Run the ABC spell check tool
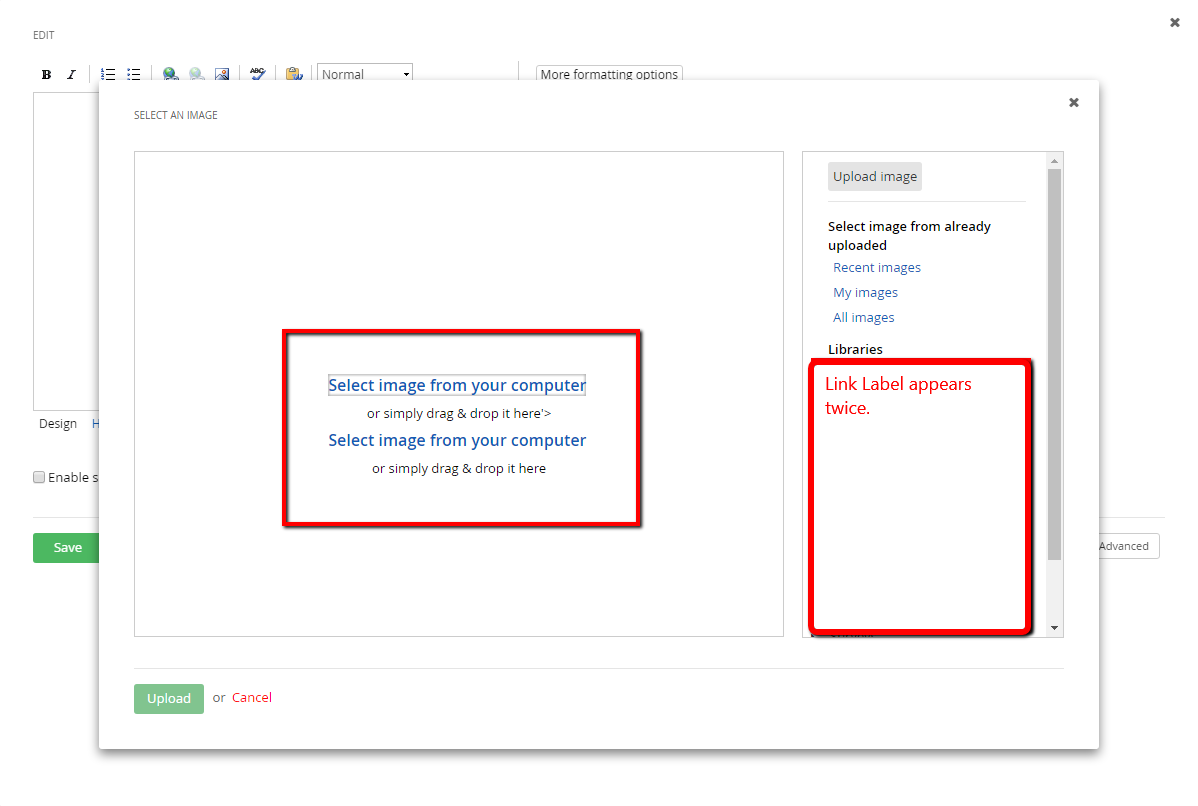The image size is (1198, 806). click(257, 73)
